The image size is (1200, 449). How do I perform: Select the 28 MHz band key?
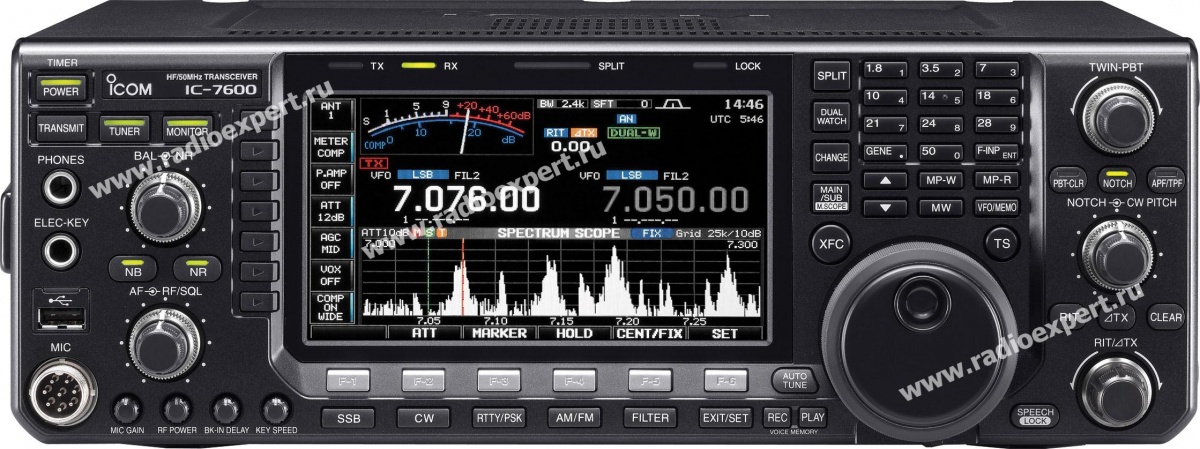pyautogui.click(x=997, y=125)
